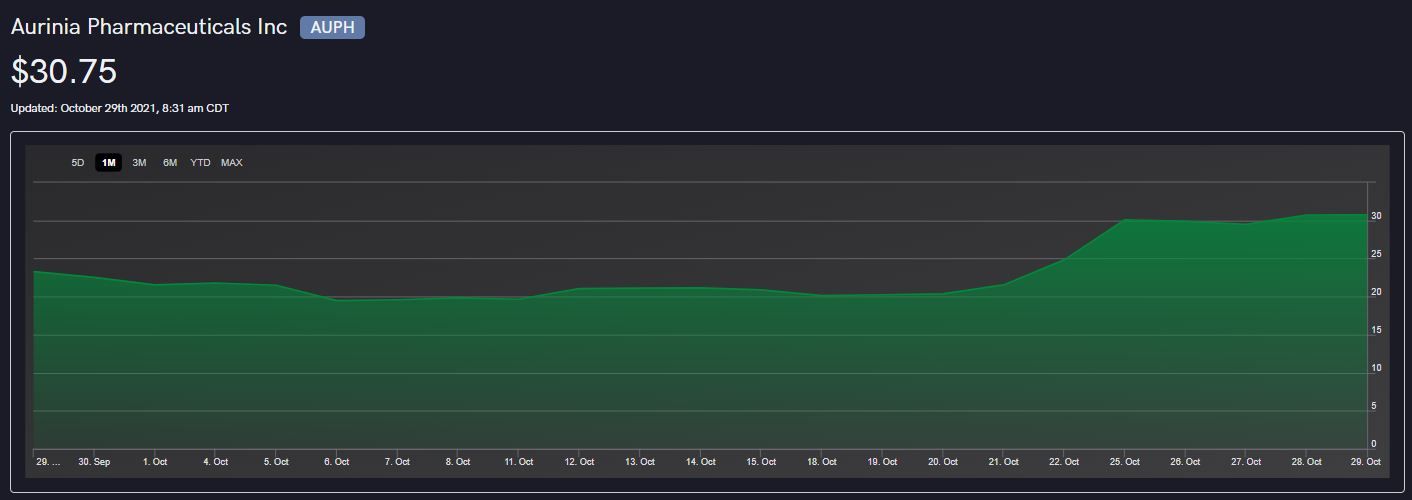Screen dimensions: 1412x500
Task: Click the Aurinia Pharmaceuticals Inc heading
Action: tap(149, 28)
